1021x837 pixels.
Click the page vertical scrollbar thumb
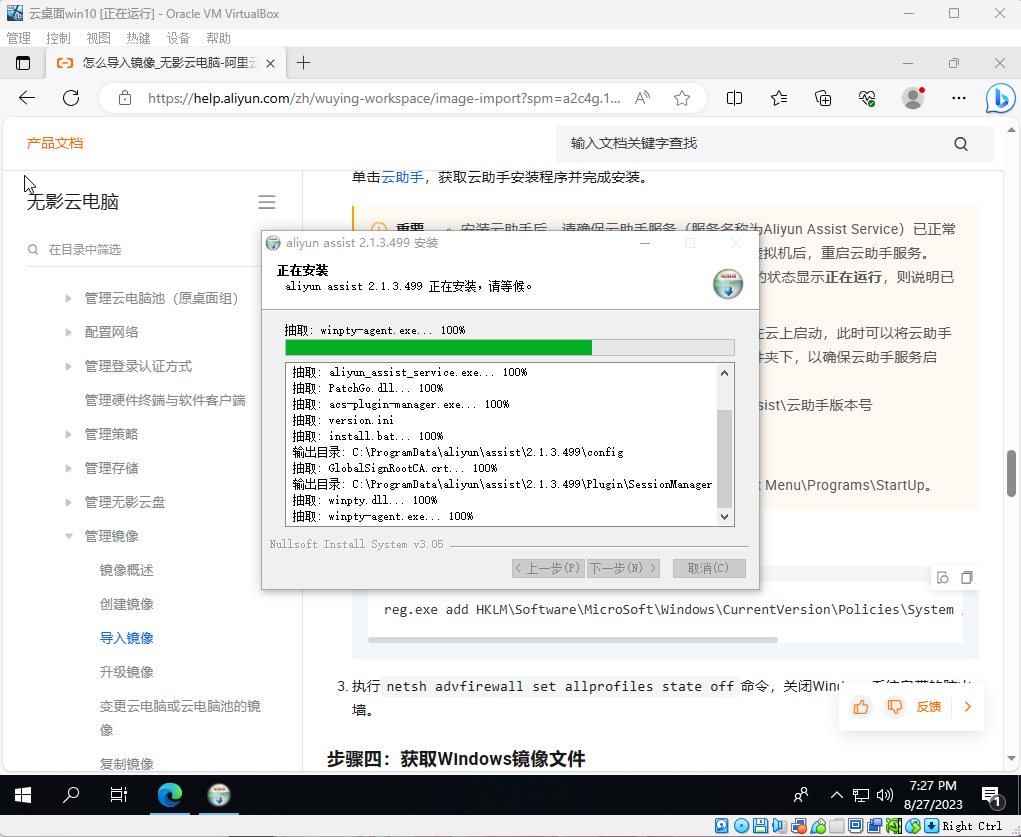tap(1011, 473)
